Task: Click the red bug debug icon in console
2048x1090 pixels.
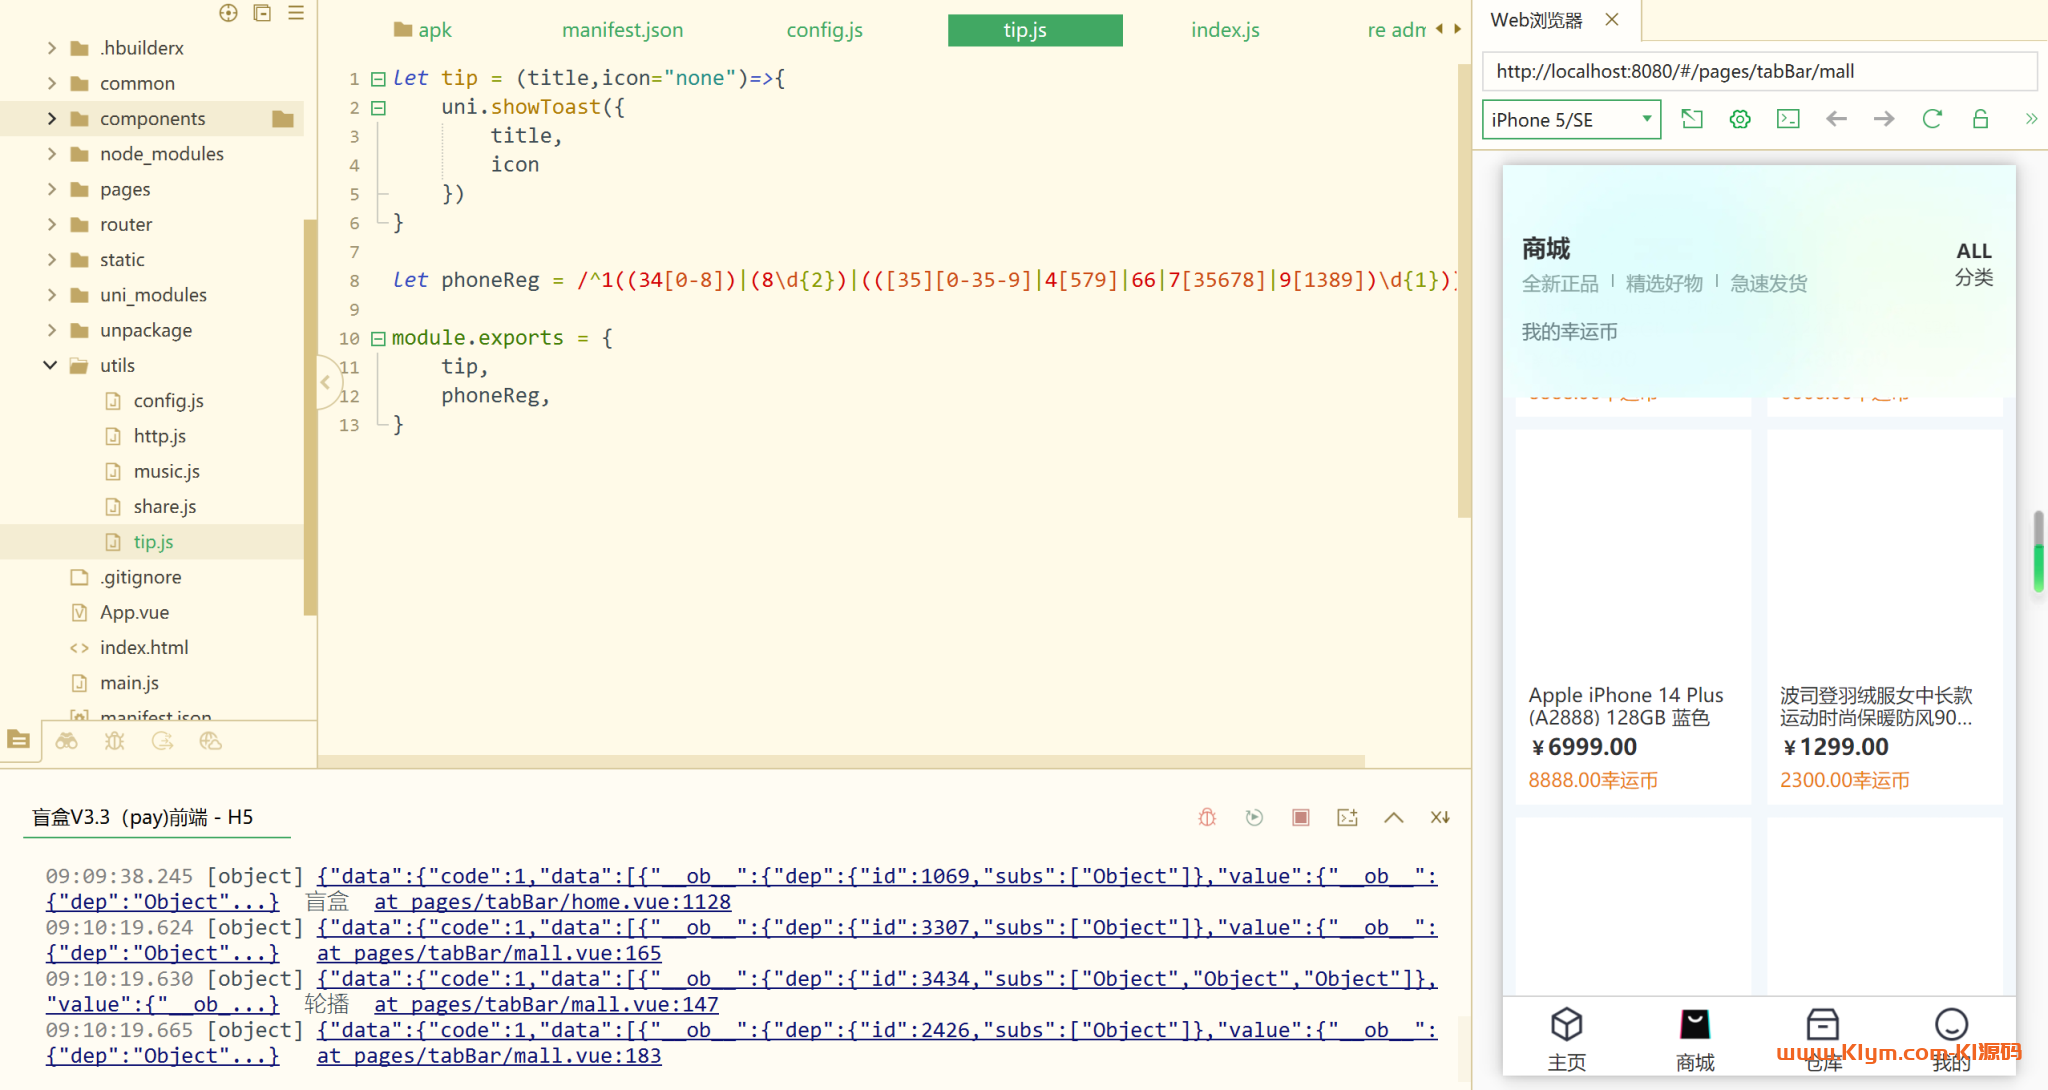Action: (x=1207, y=817)
